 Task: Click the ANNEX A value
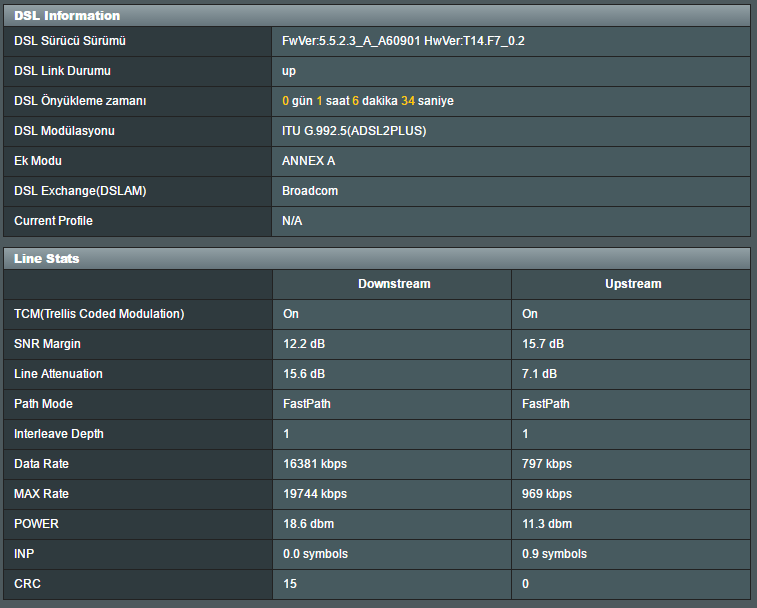pyautogui.click(x=309, y=161)
